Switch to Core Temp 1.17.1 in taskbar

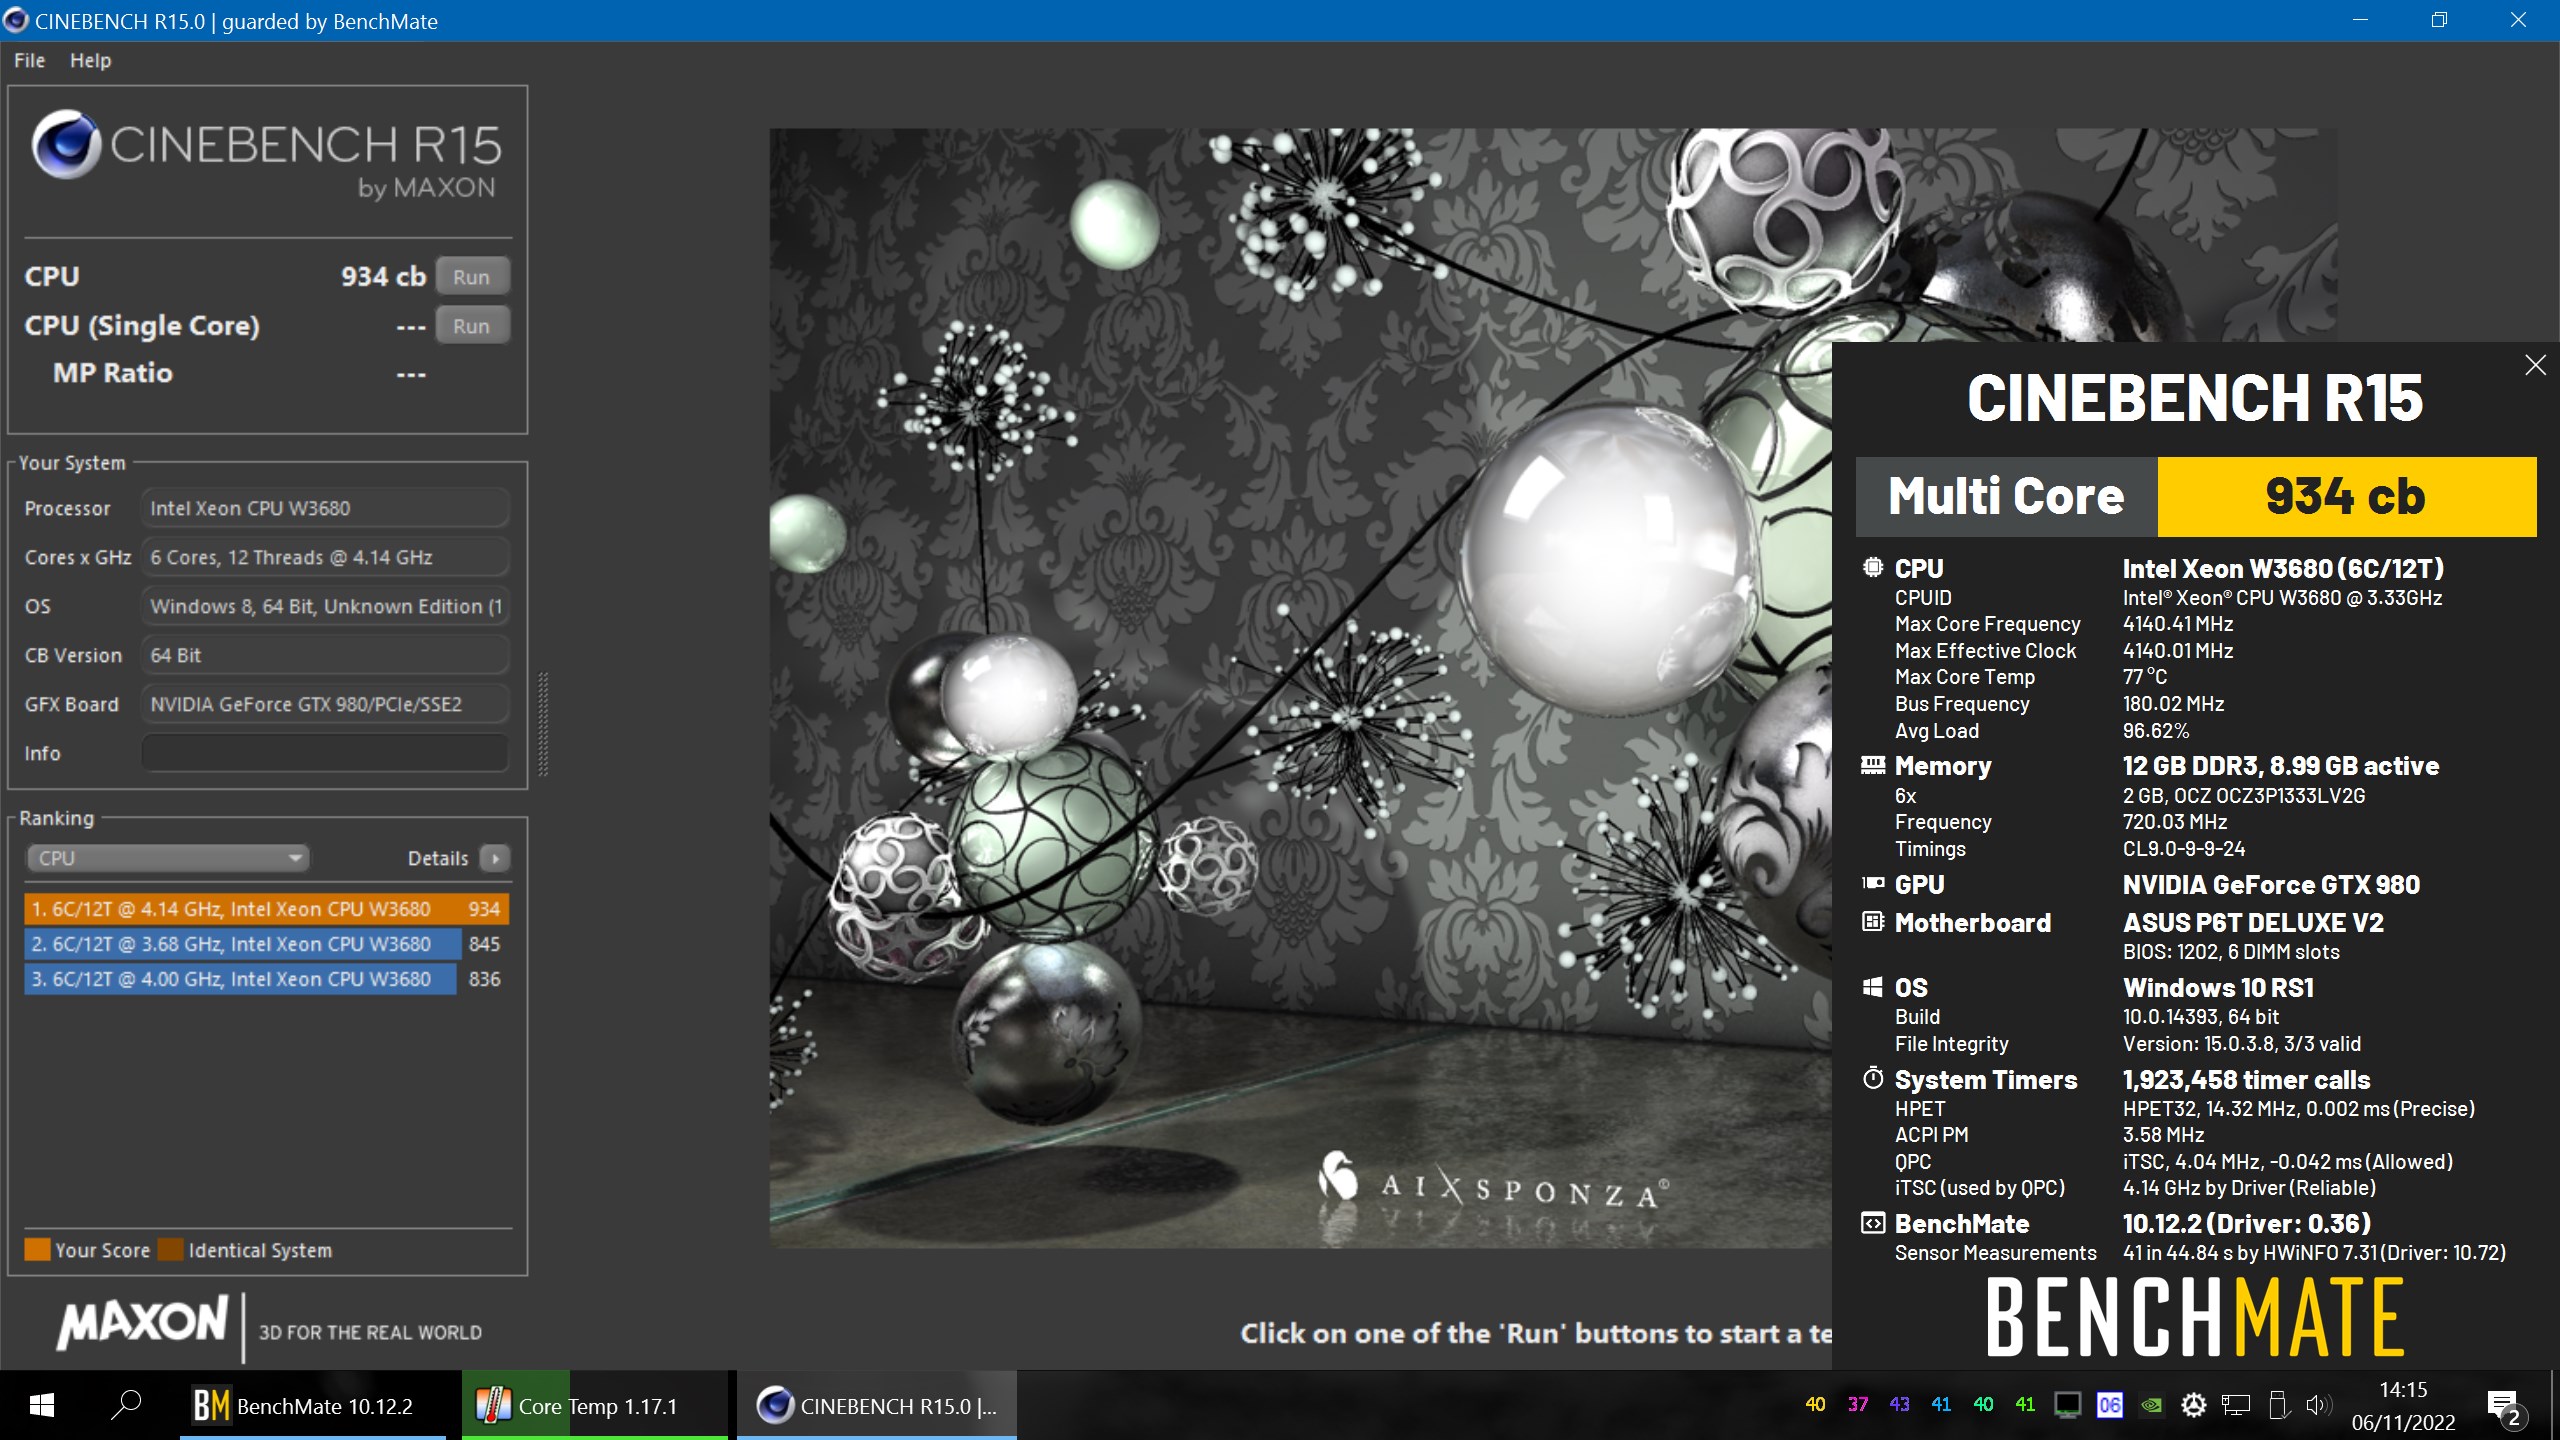[595, 1406]
